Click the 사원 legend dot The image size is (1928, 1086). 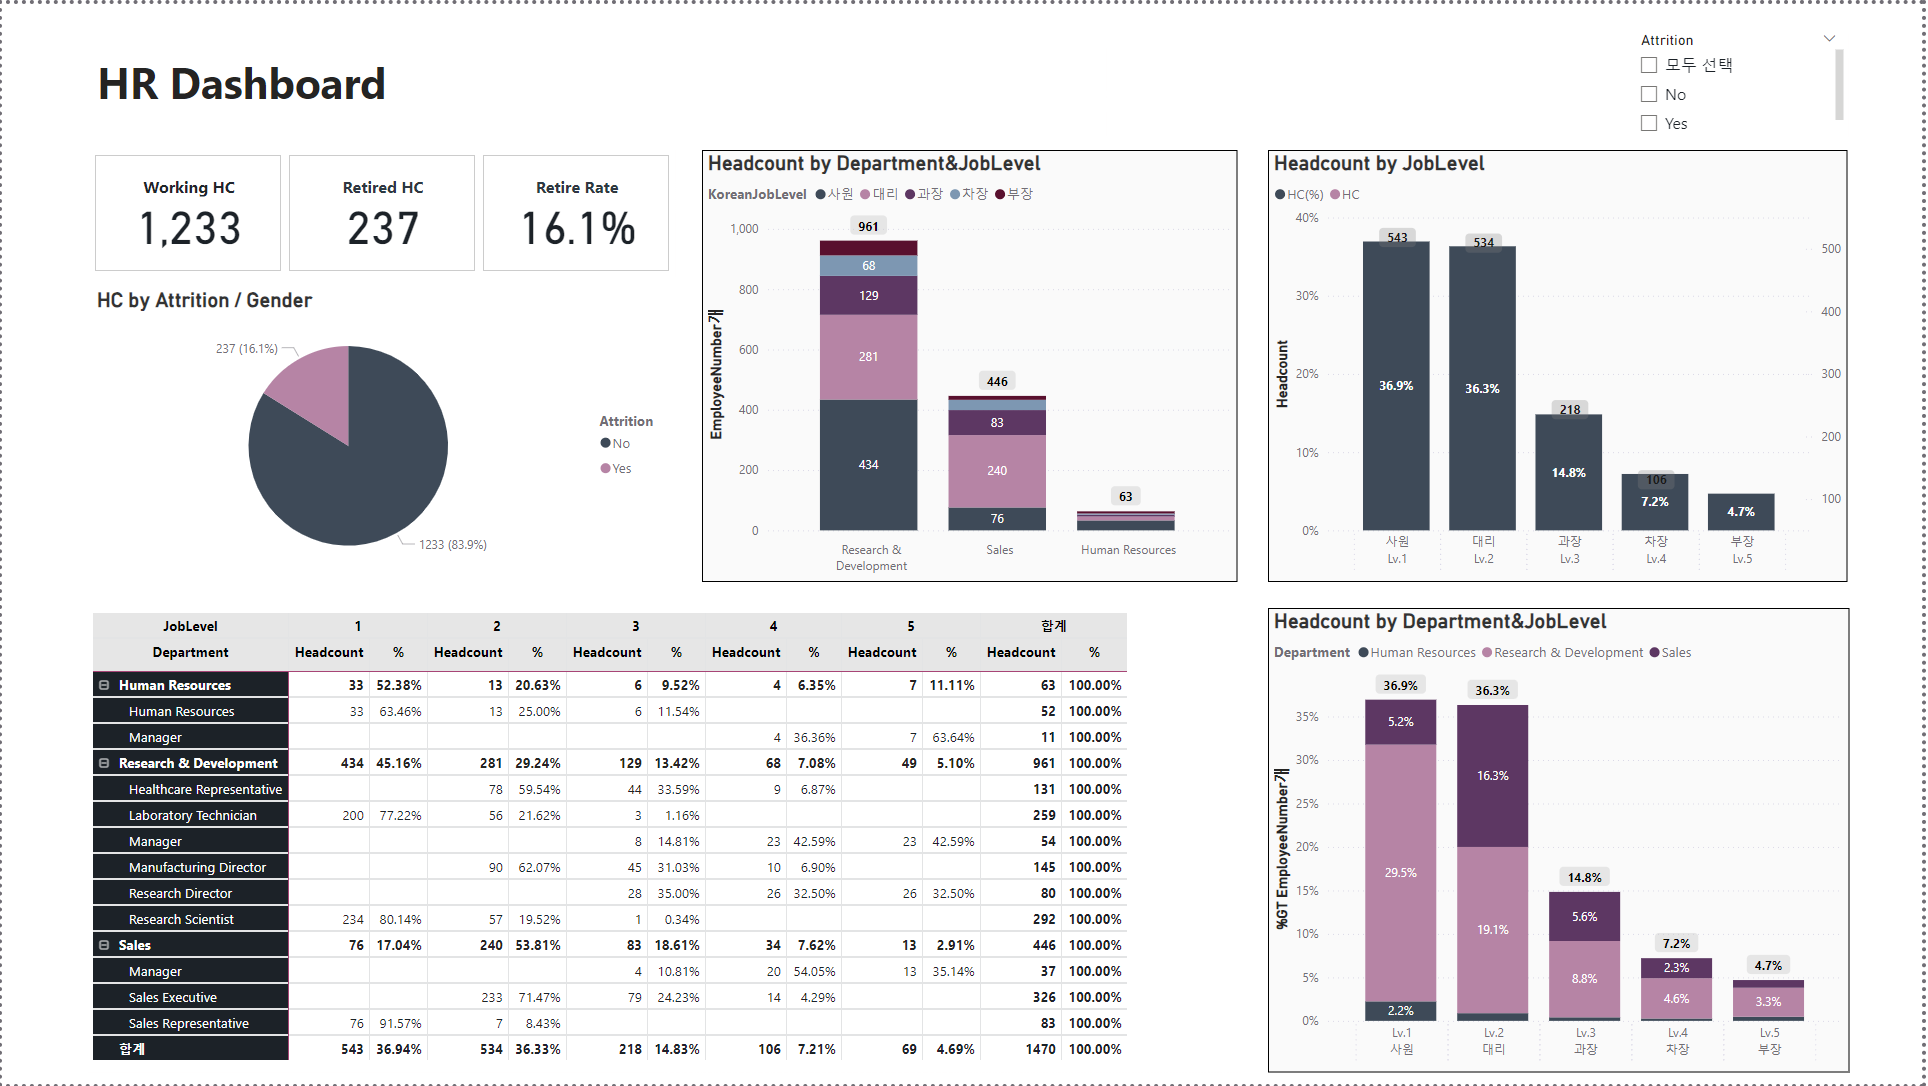pyautogui.click(x=820, y=194)
